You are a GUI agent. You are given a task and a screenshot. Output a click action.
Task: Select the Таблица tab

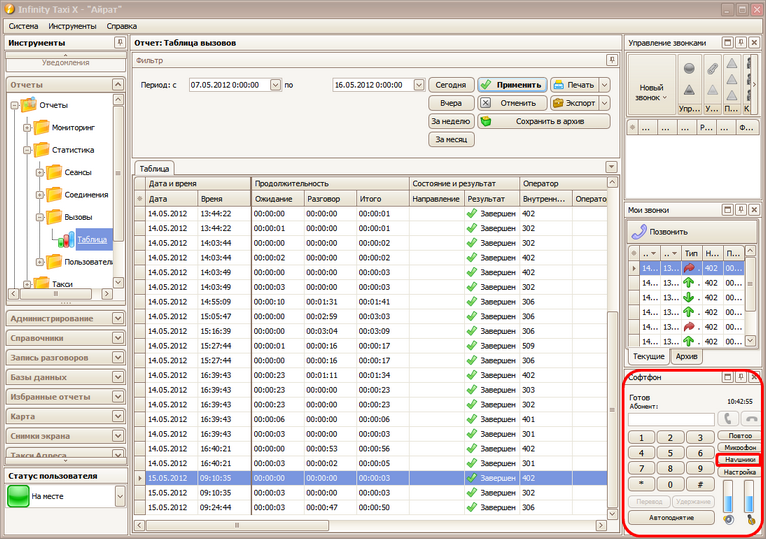[154, 168]
